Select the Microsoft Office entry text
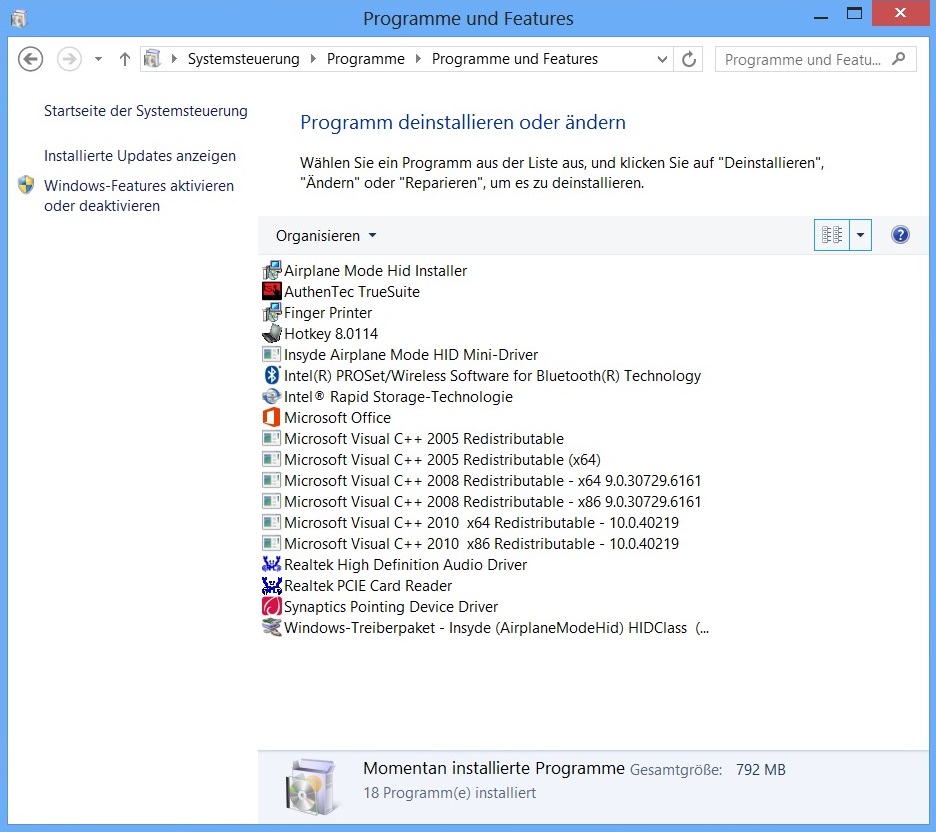This screenshot has width=936, height=832. tap(337, 417)
